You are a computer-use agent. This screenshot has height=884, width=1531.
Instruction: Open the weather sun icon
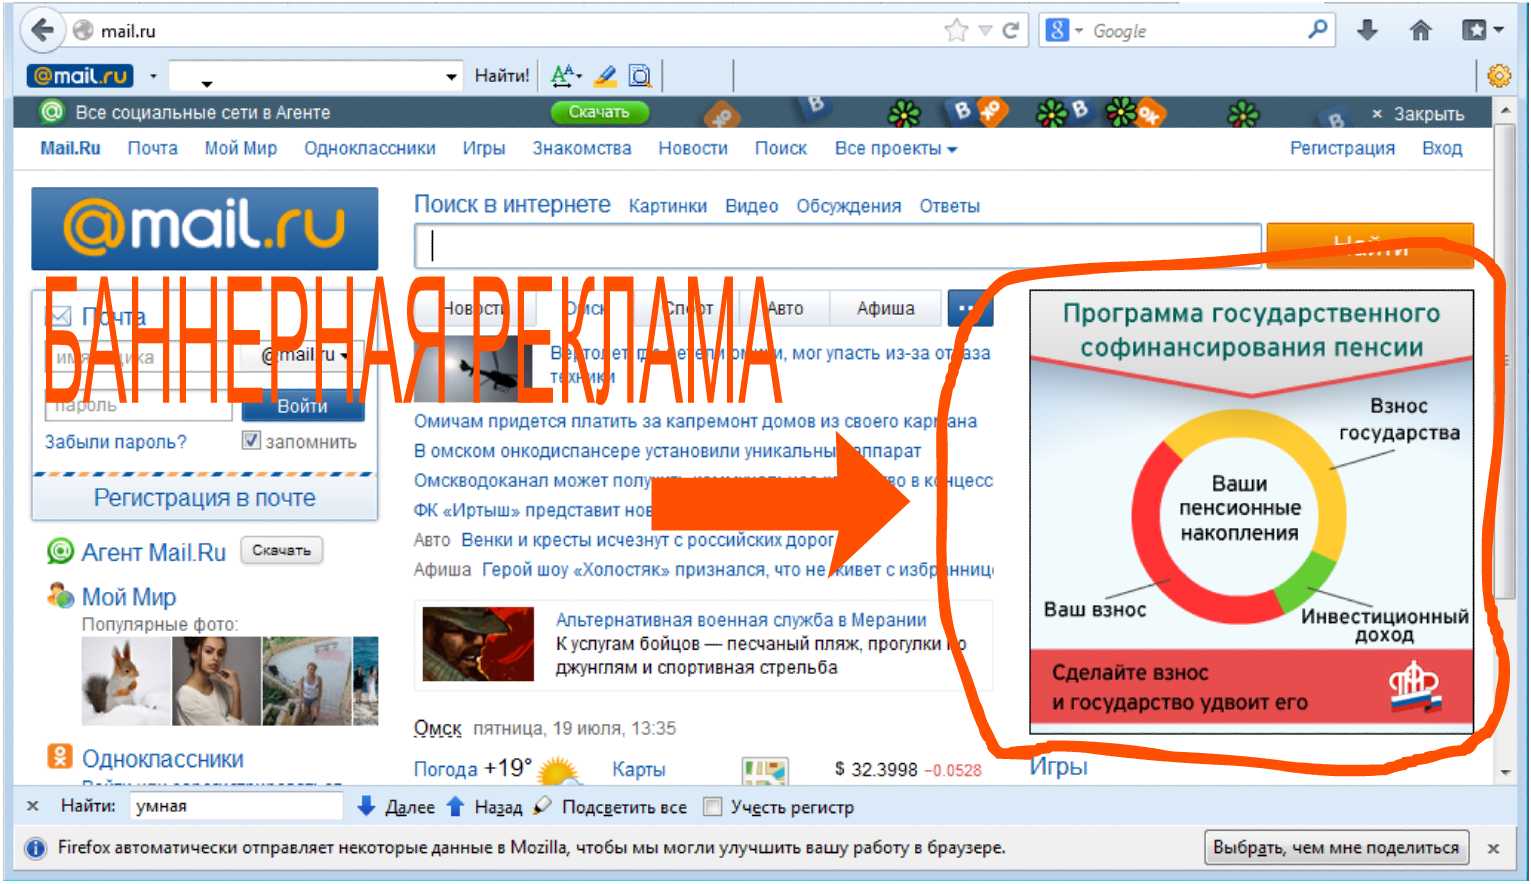(559, 770)
